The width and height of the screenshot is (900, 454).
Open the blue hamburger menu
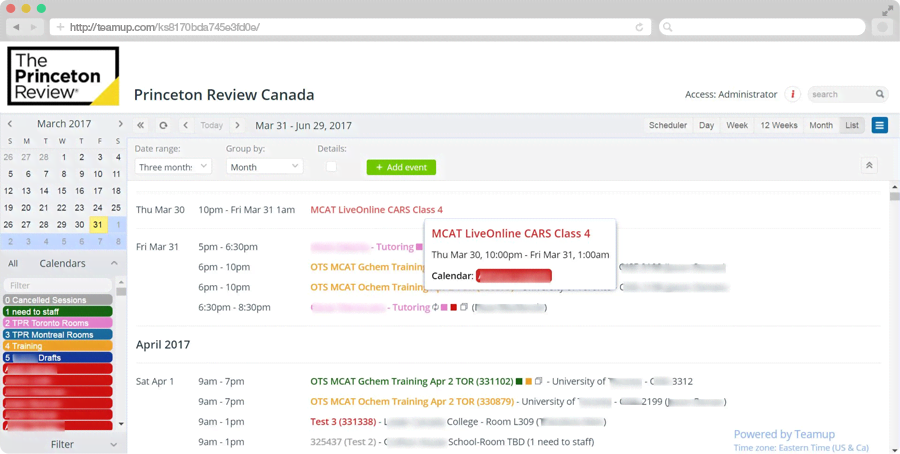[879, 125]
